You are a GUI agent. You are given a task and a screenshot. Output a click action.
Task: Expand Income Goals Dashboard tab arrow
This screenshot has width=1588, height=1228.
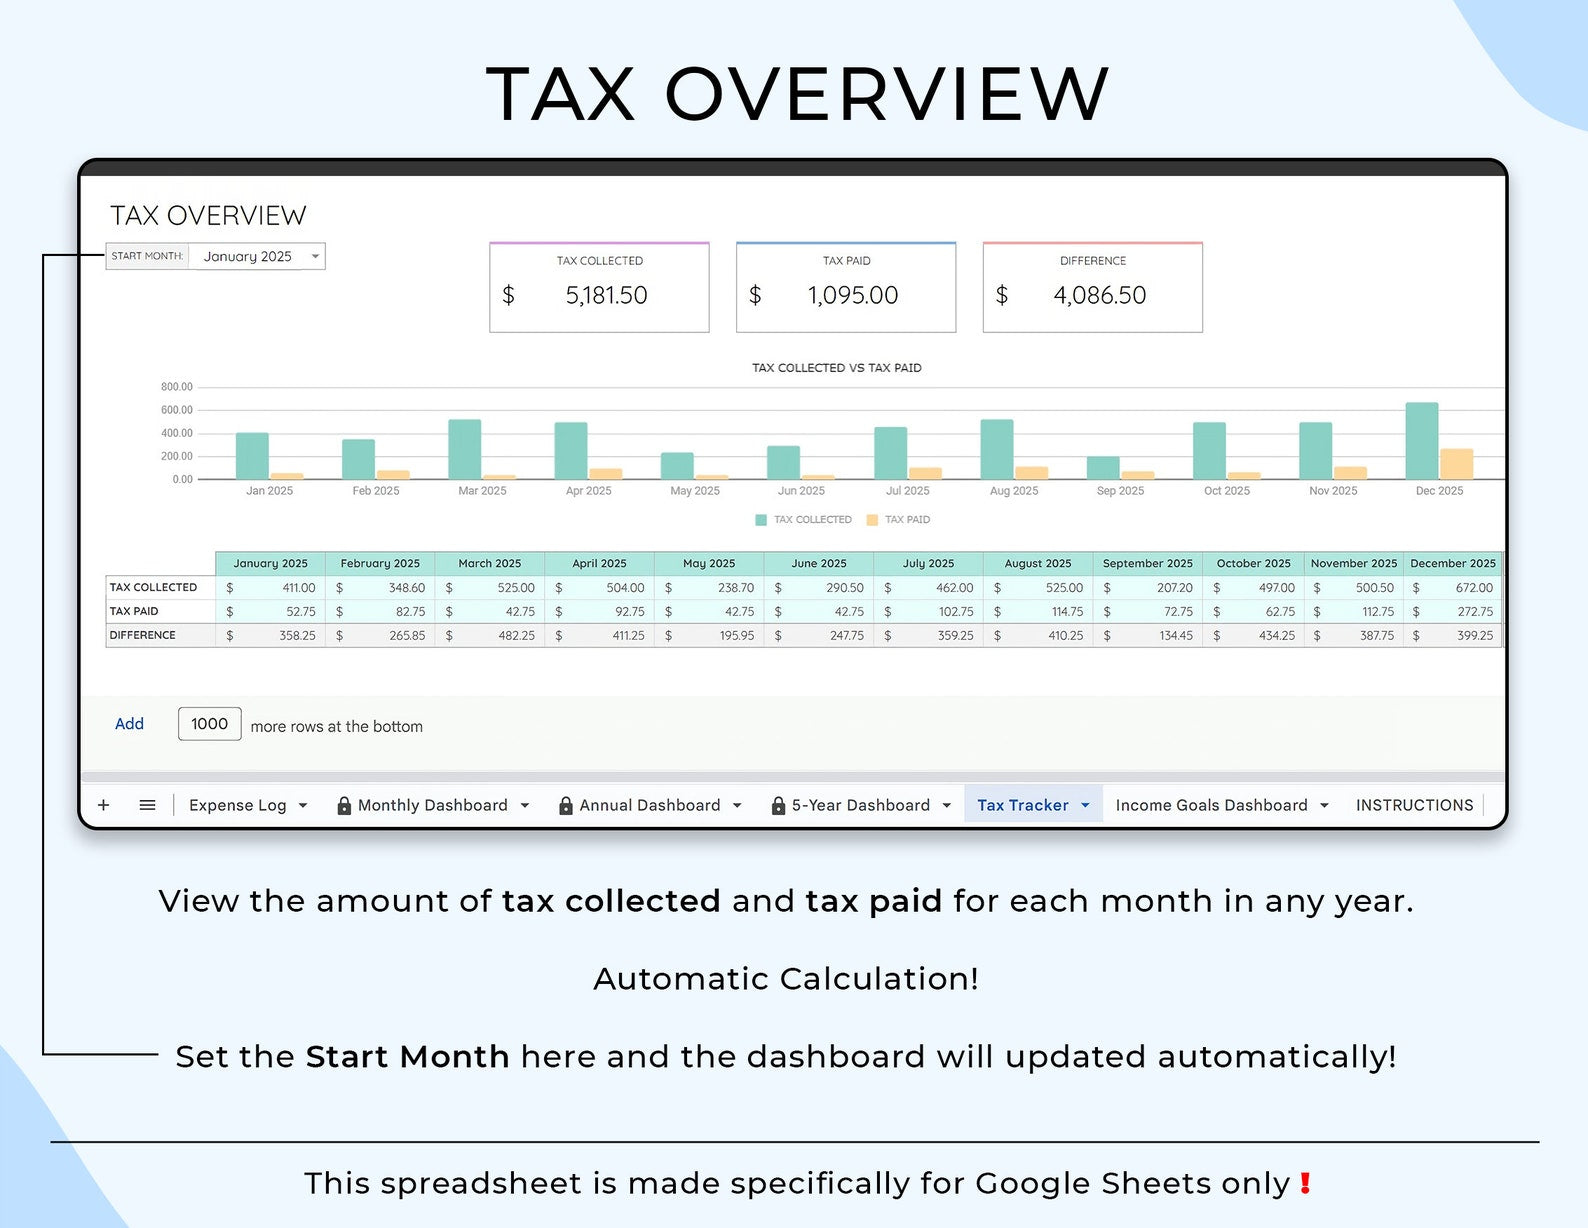[x=1324, y=805]
